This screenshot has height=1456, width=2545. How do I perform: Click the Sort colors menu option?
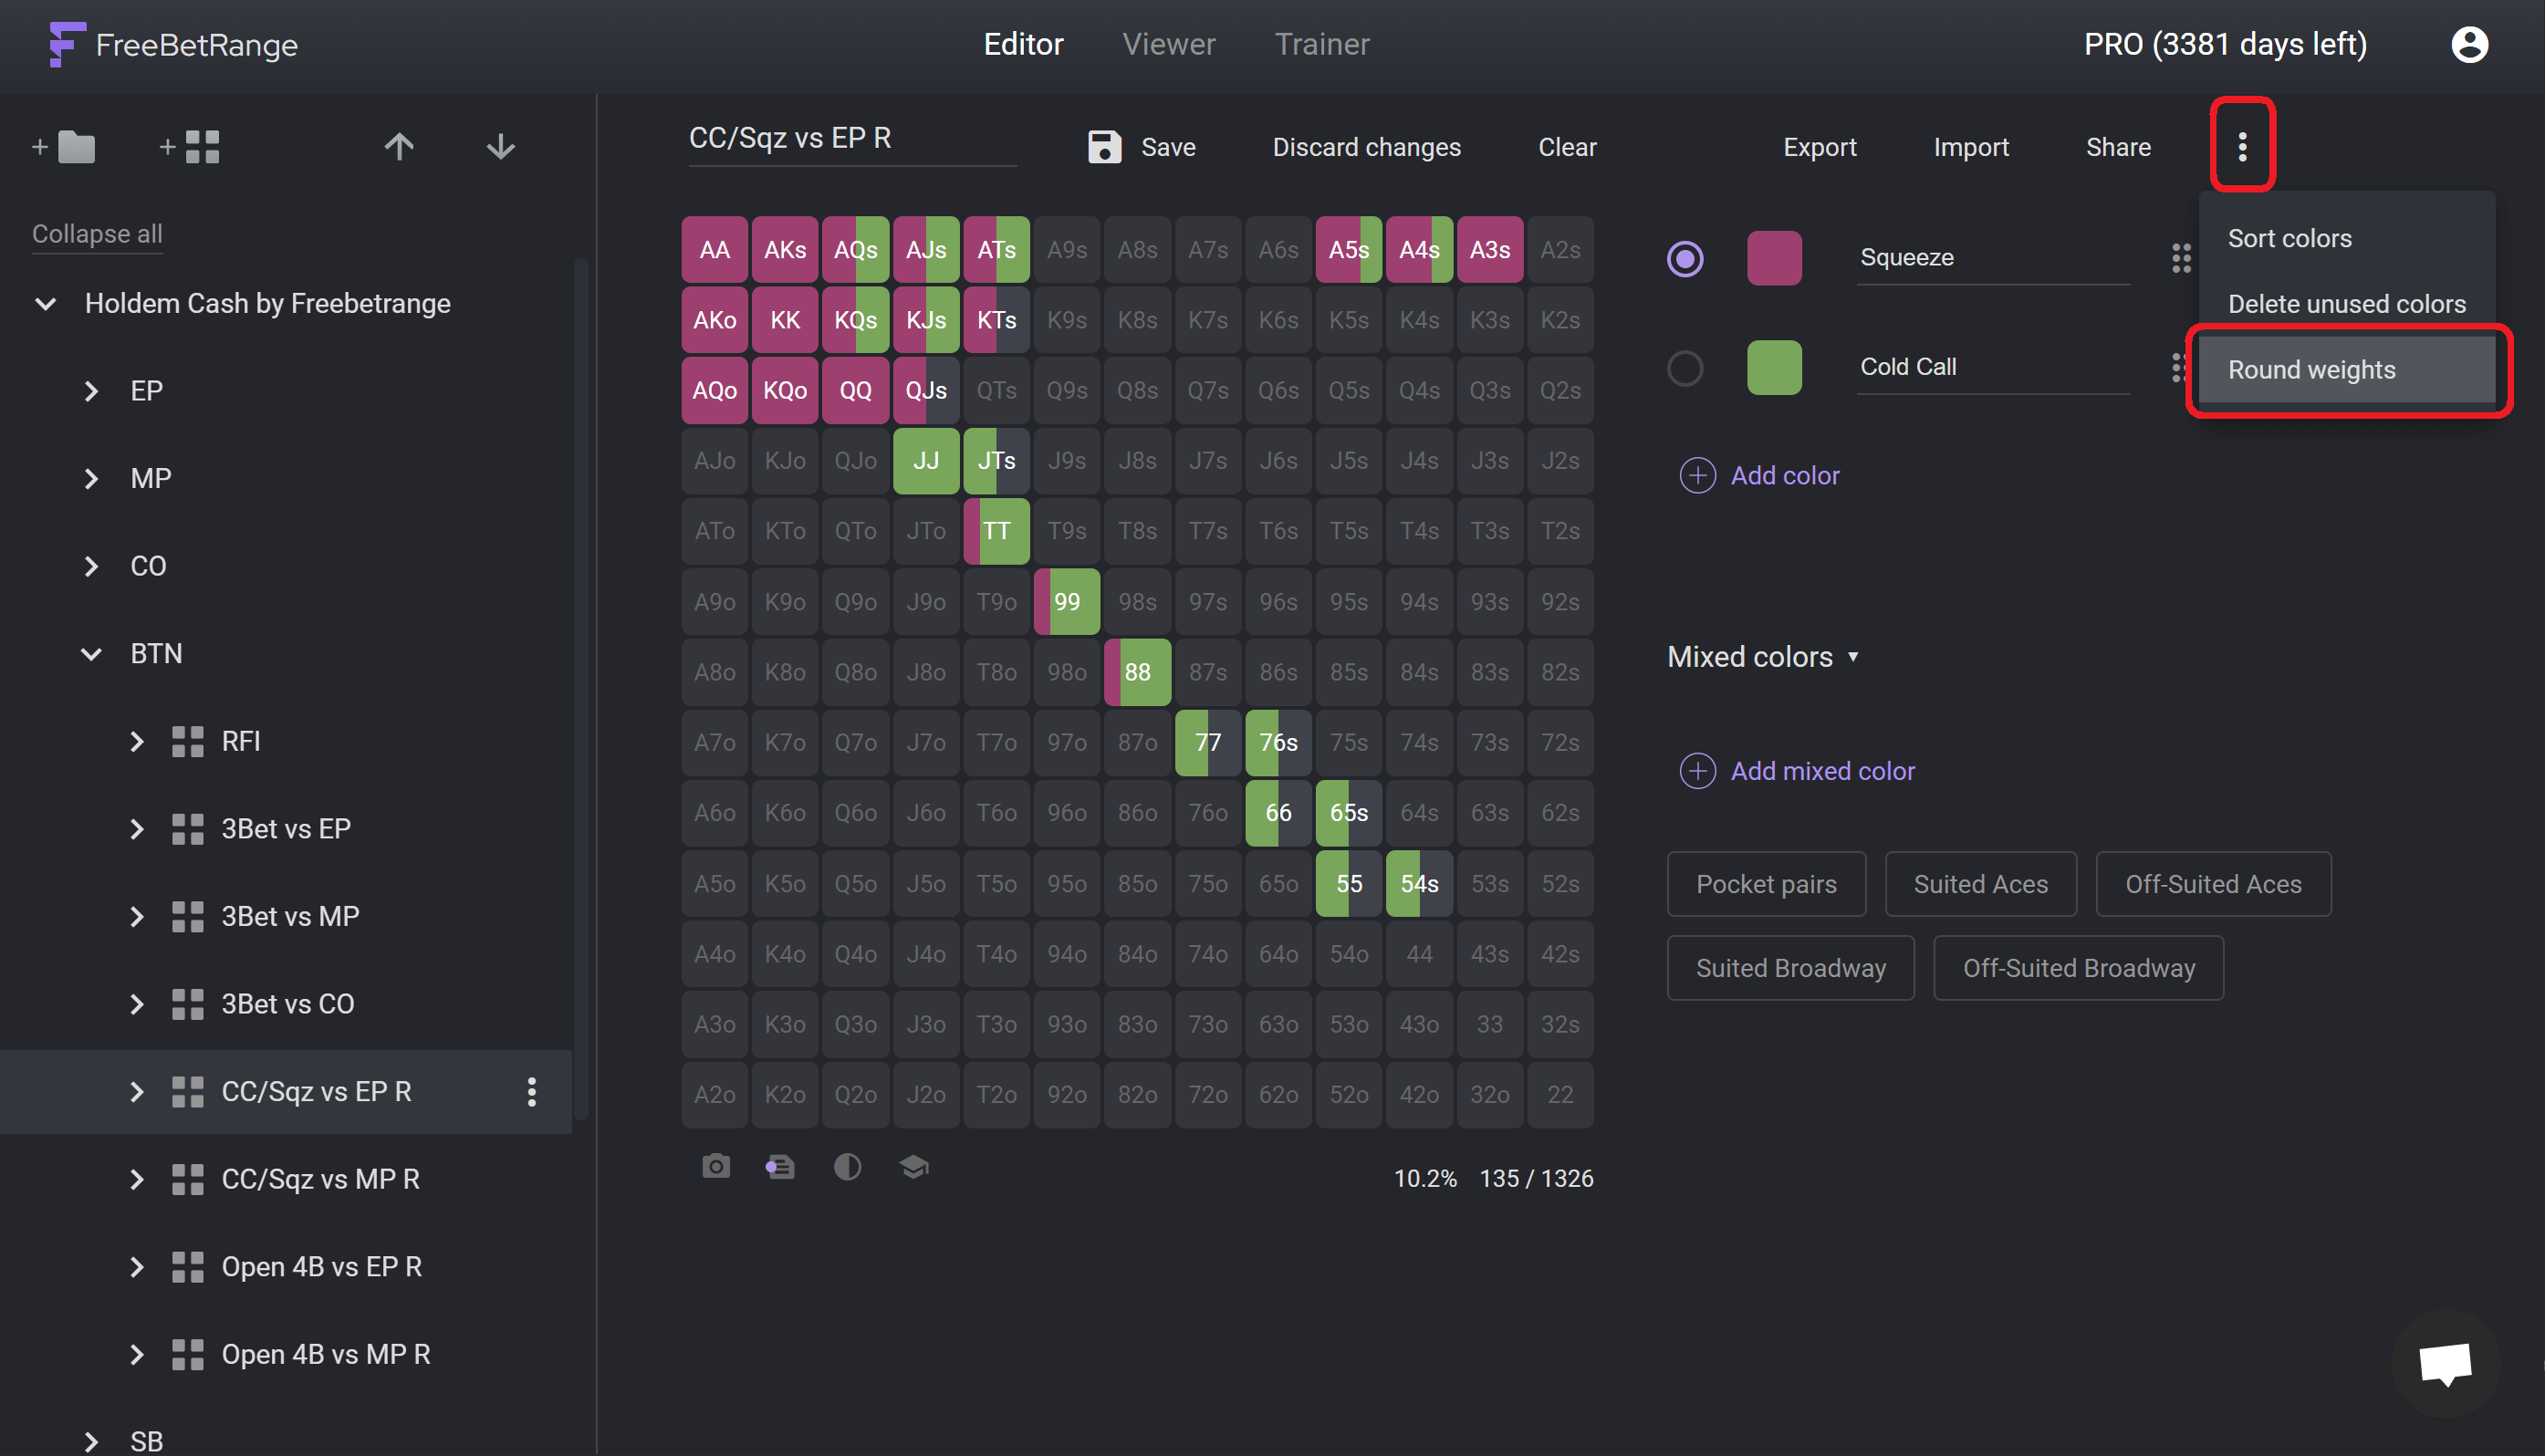click(2289, 238)
